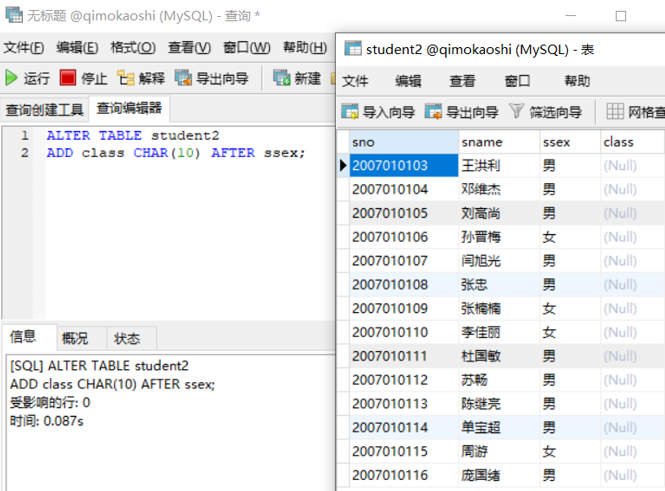This screenshot has height=491, width=665.
Task: Open the 帮助 menu in student2 table window
Action: 577,81
